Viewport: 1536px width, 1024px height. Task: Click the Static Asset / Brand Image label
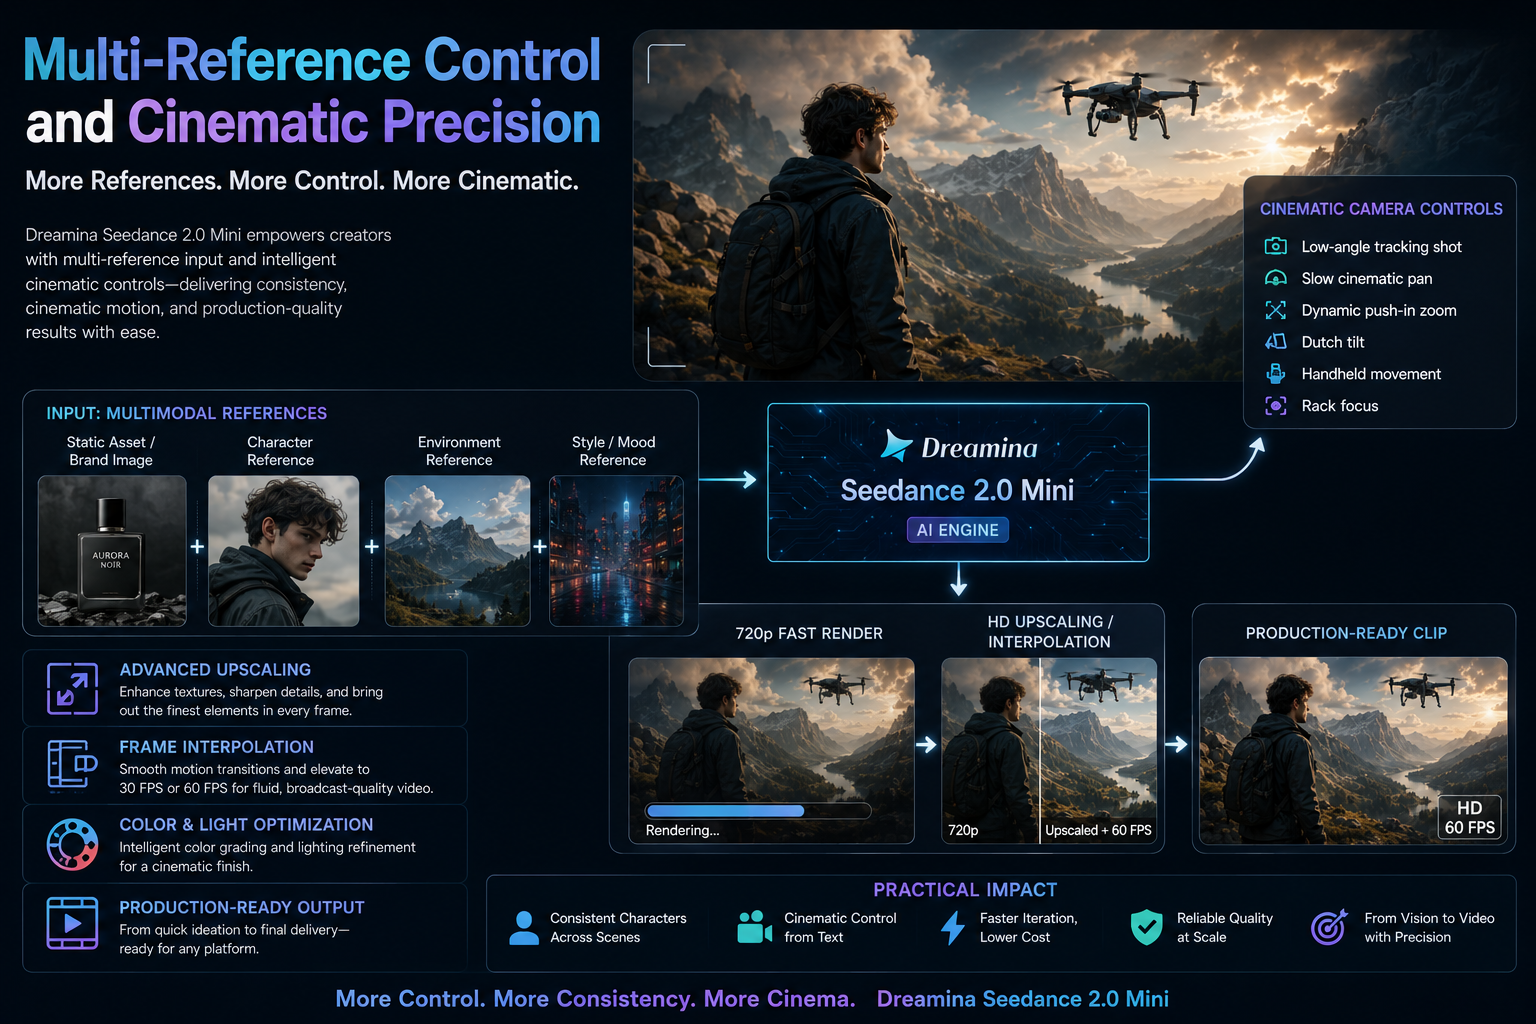coord(111,451)
